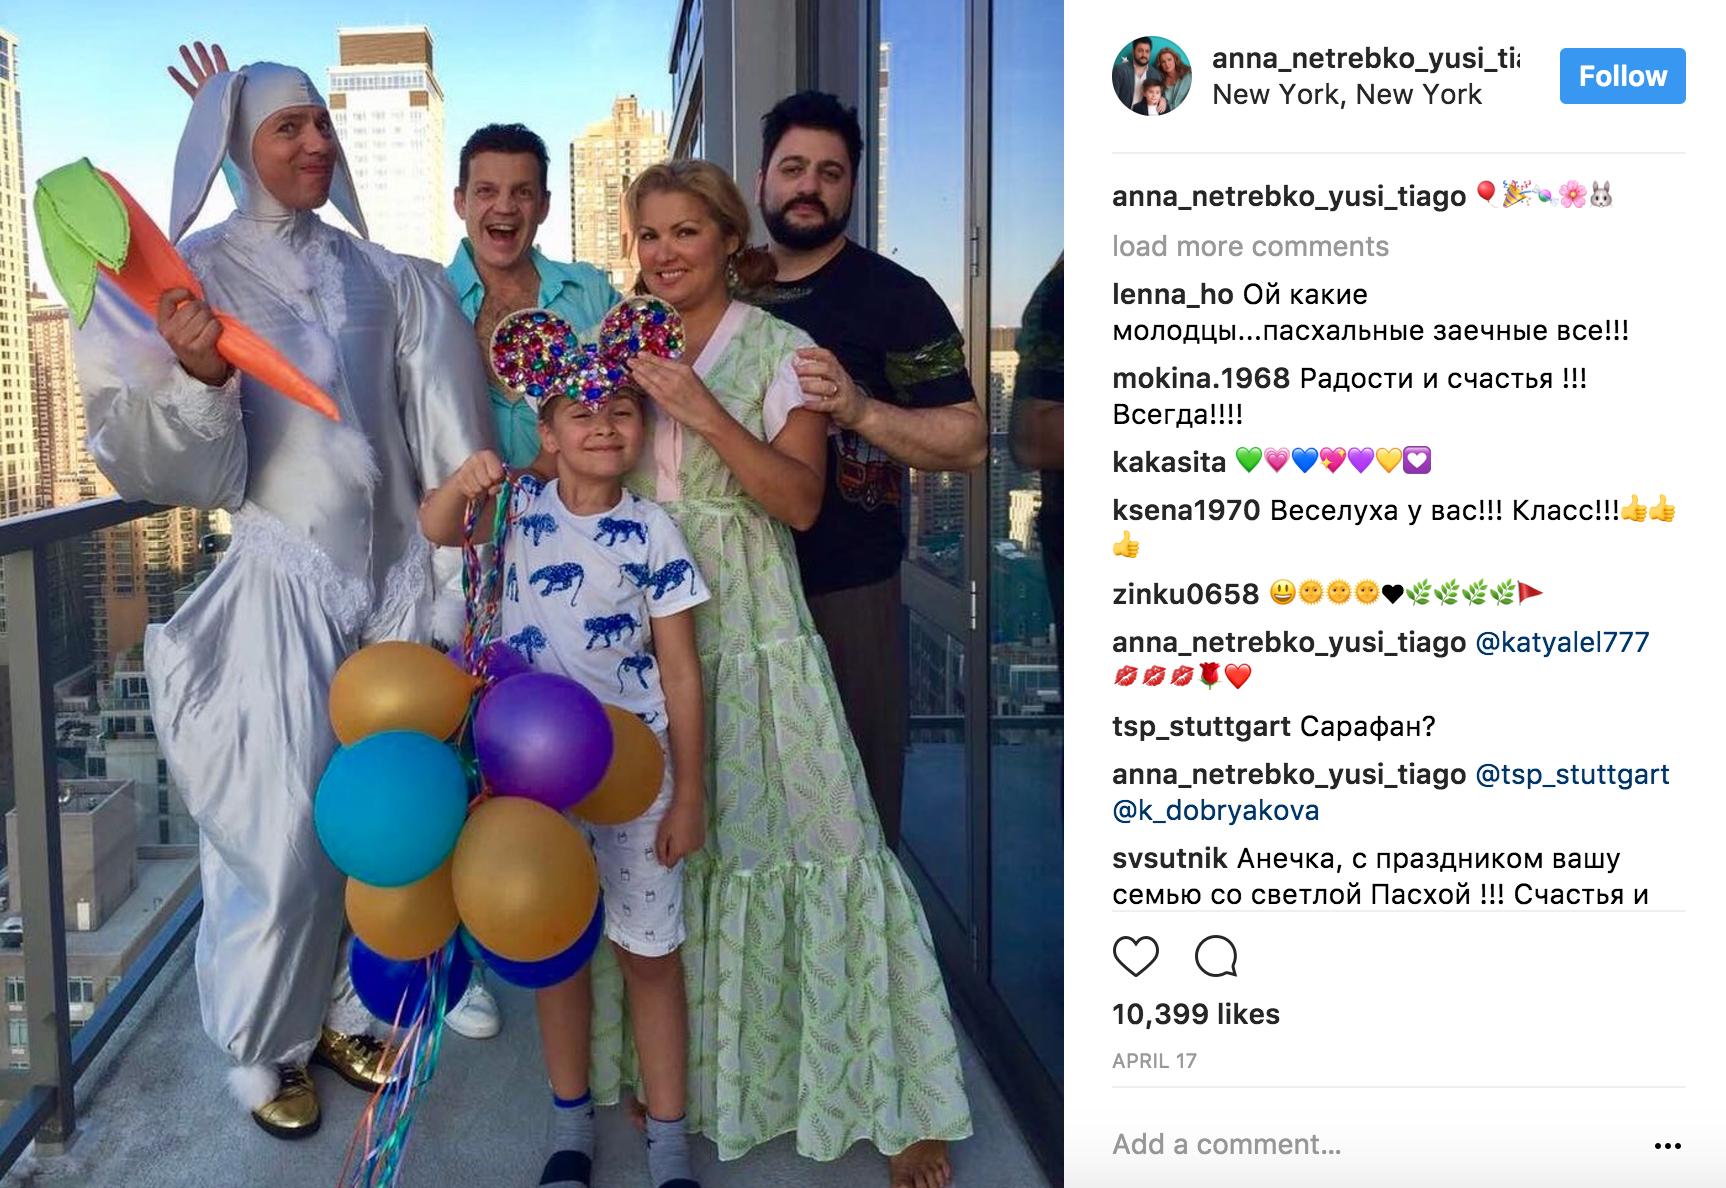Click the comment speech bubble icon
1726x1188 pixels.
pos(1216,957)
